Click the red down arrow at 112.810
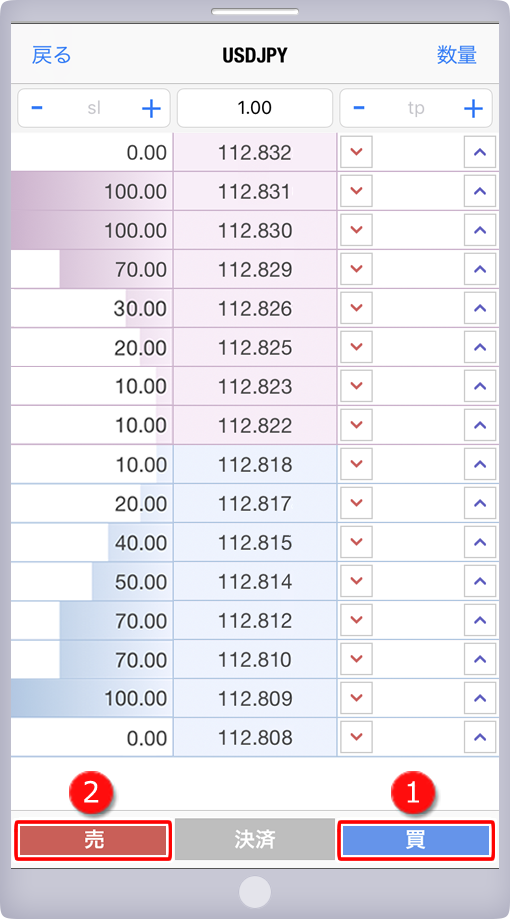 [356, 659]
